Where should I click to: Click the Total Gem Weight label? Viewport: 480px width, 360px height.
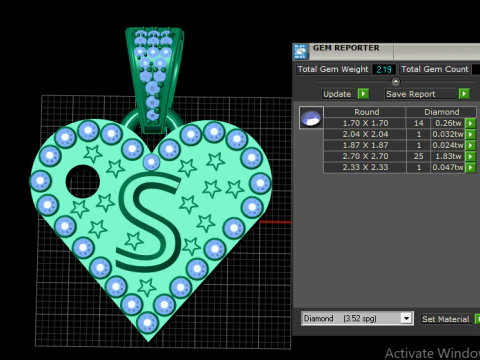333,69
